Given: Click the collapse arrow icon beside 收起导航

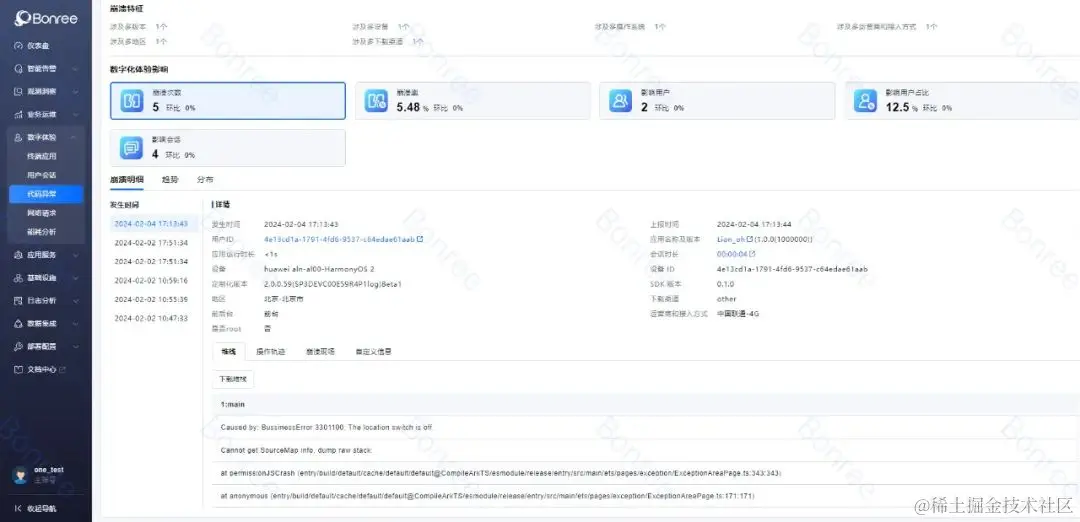Looking at the screenshot, I should 19,509.
